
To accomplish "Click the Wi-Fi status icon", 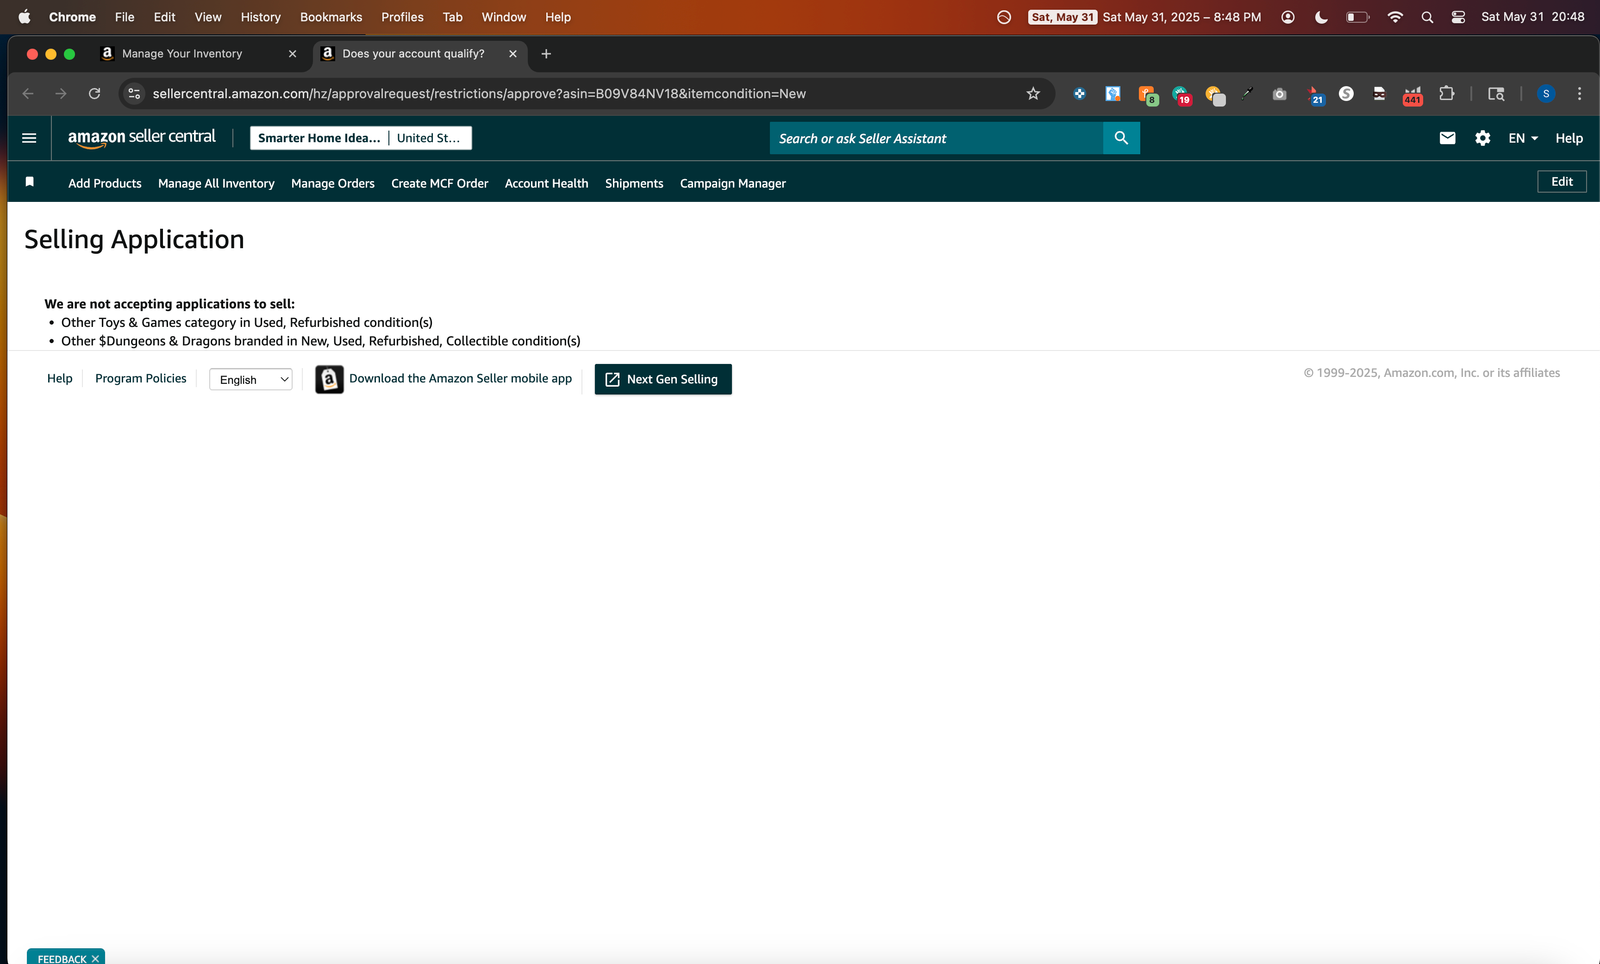I will click(1395, 17).
